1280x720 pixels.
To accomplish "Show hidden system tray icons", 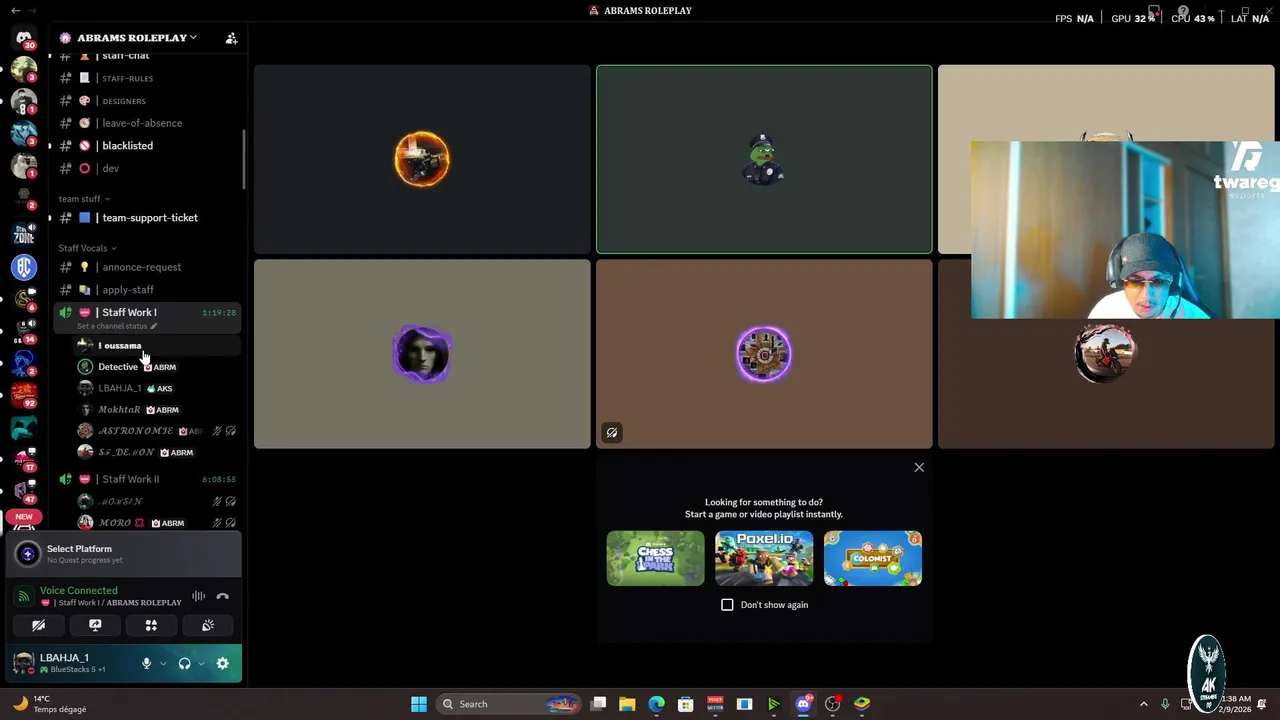I will pyautogui.click(x=1144, y=704).
